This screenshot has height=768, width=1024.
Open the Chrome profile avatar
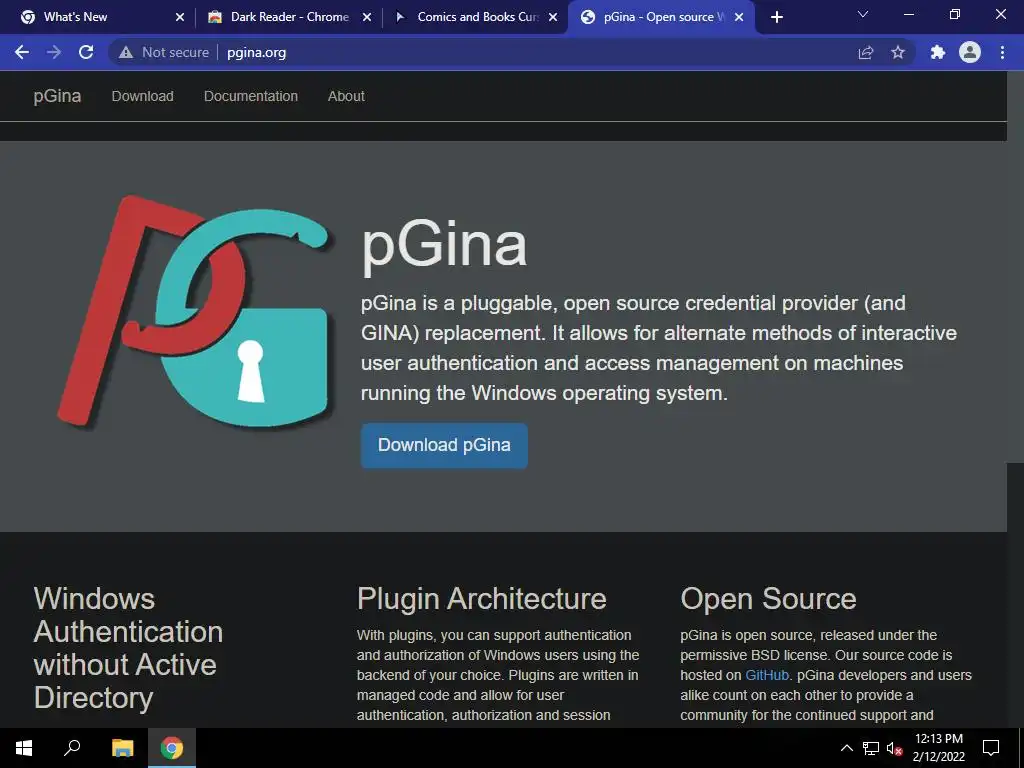click(970, 52)
